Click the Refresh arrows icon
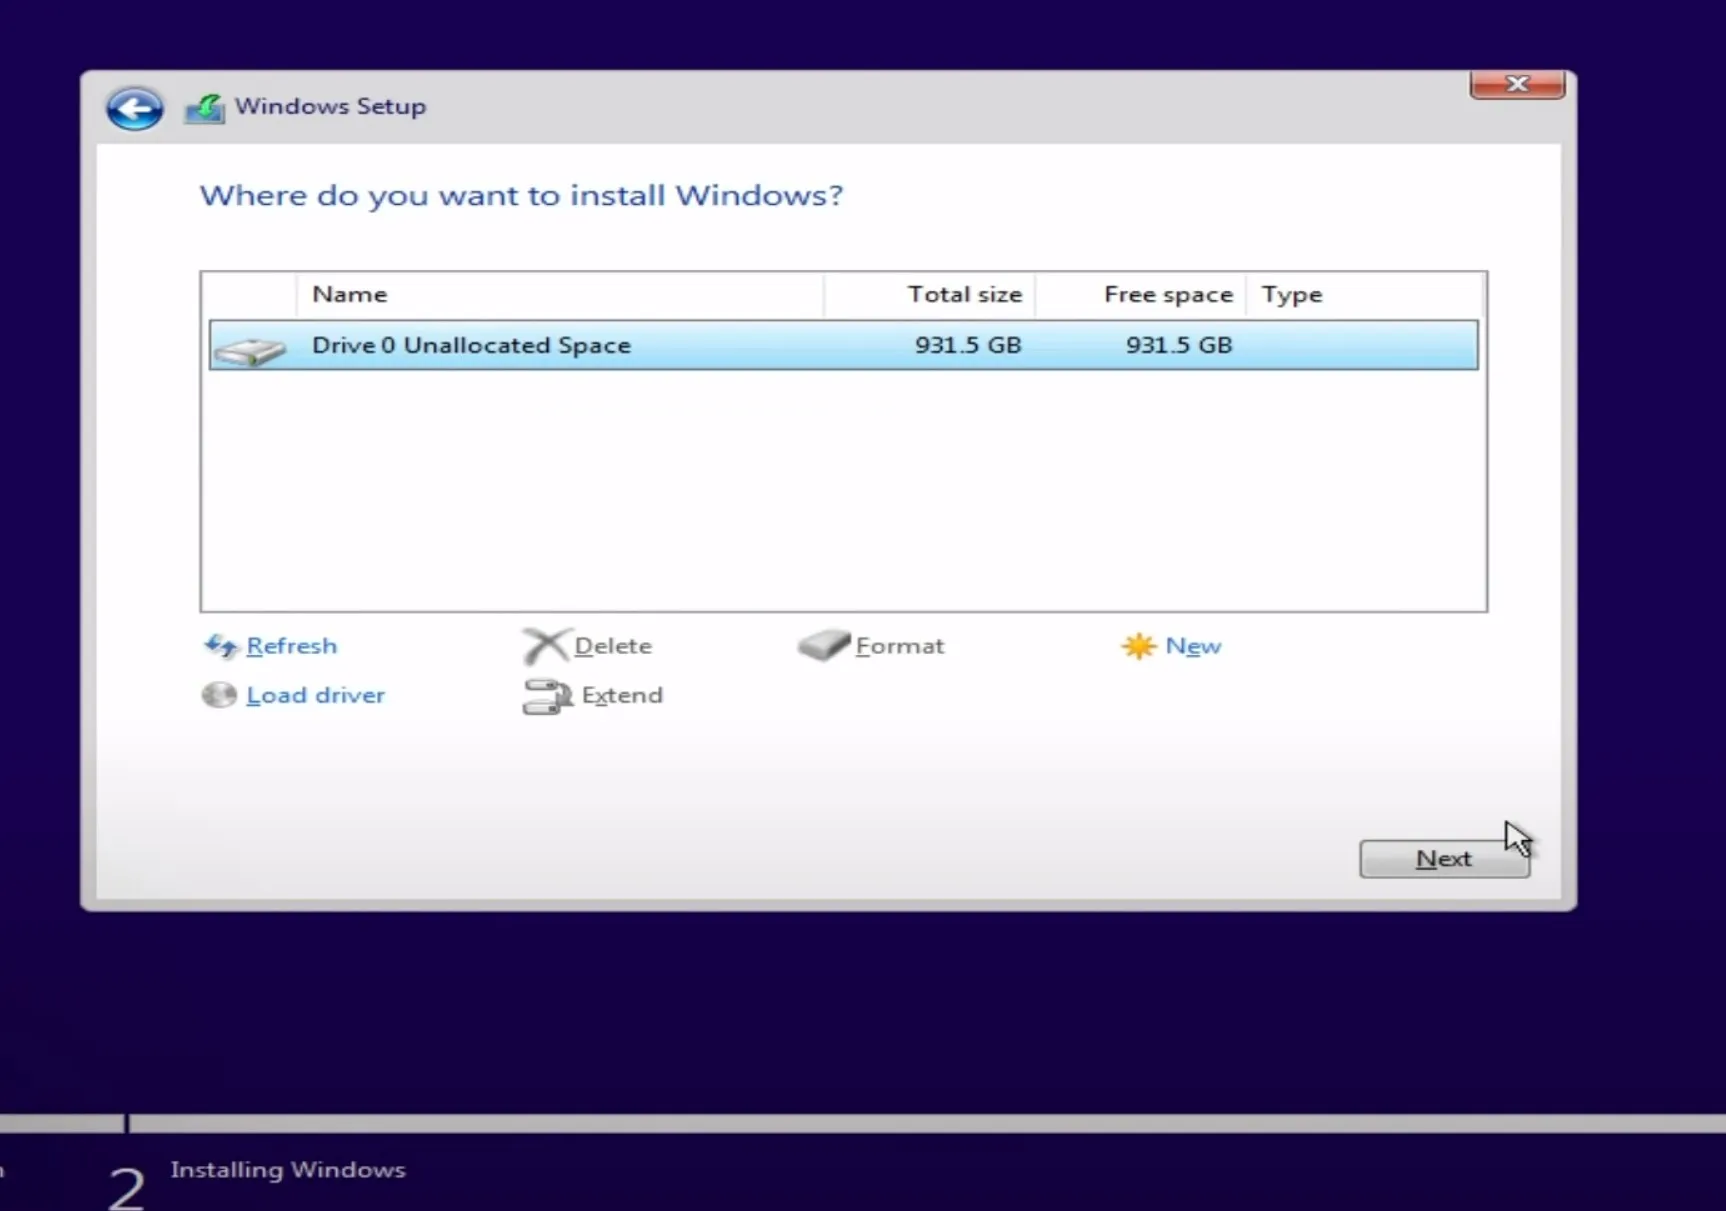 [x=220, y=646]
